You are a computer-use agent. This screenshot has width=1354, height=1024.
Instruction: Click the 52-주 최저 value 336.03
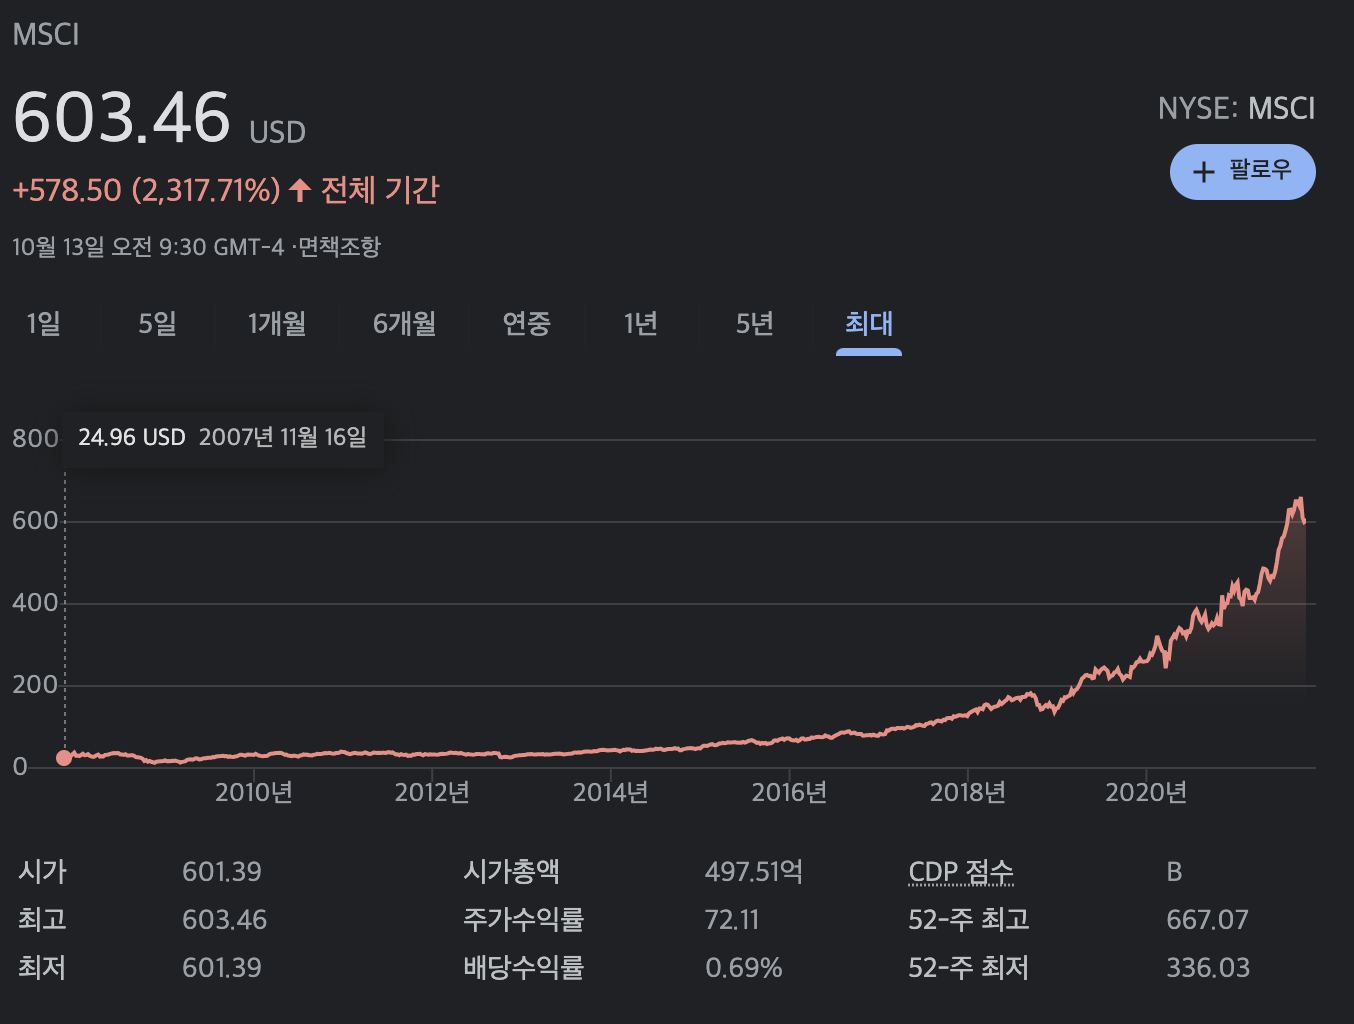pos(1208,968)
